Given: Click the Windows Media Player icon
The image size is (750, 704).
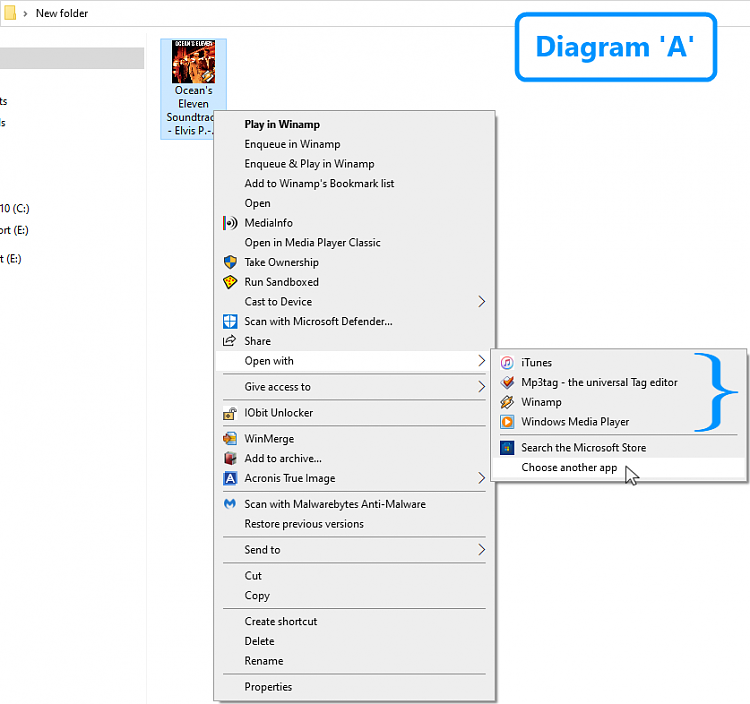Looking at the screenshot, I should pyautogui.click(x=507, y=422).
